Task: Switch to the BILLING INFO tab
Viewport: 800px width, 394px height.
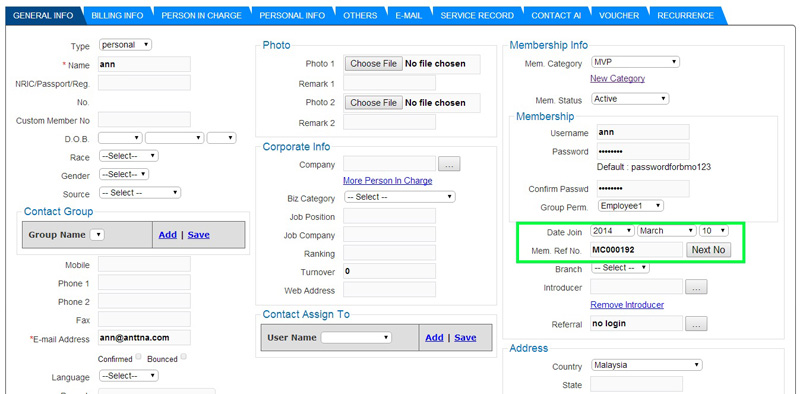Action: [x=117, y=15]
